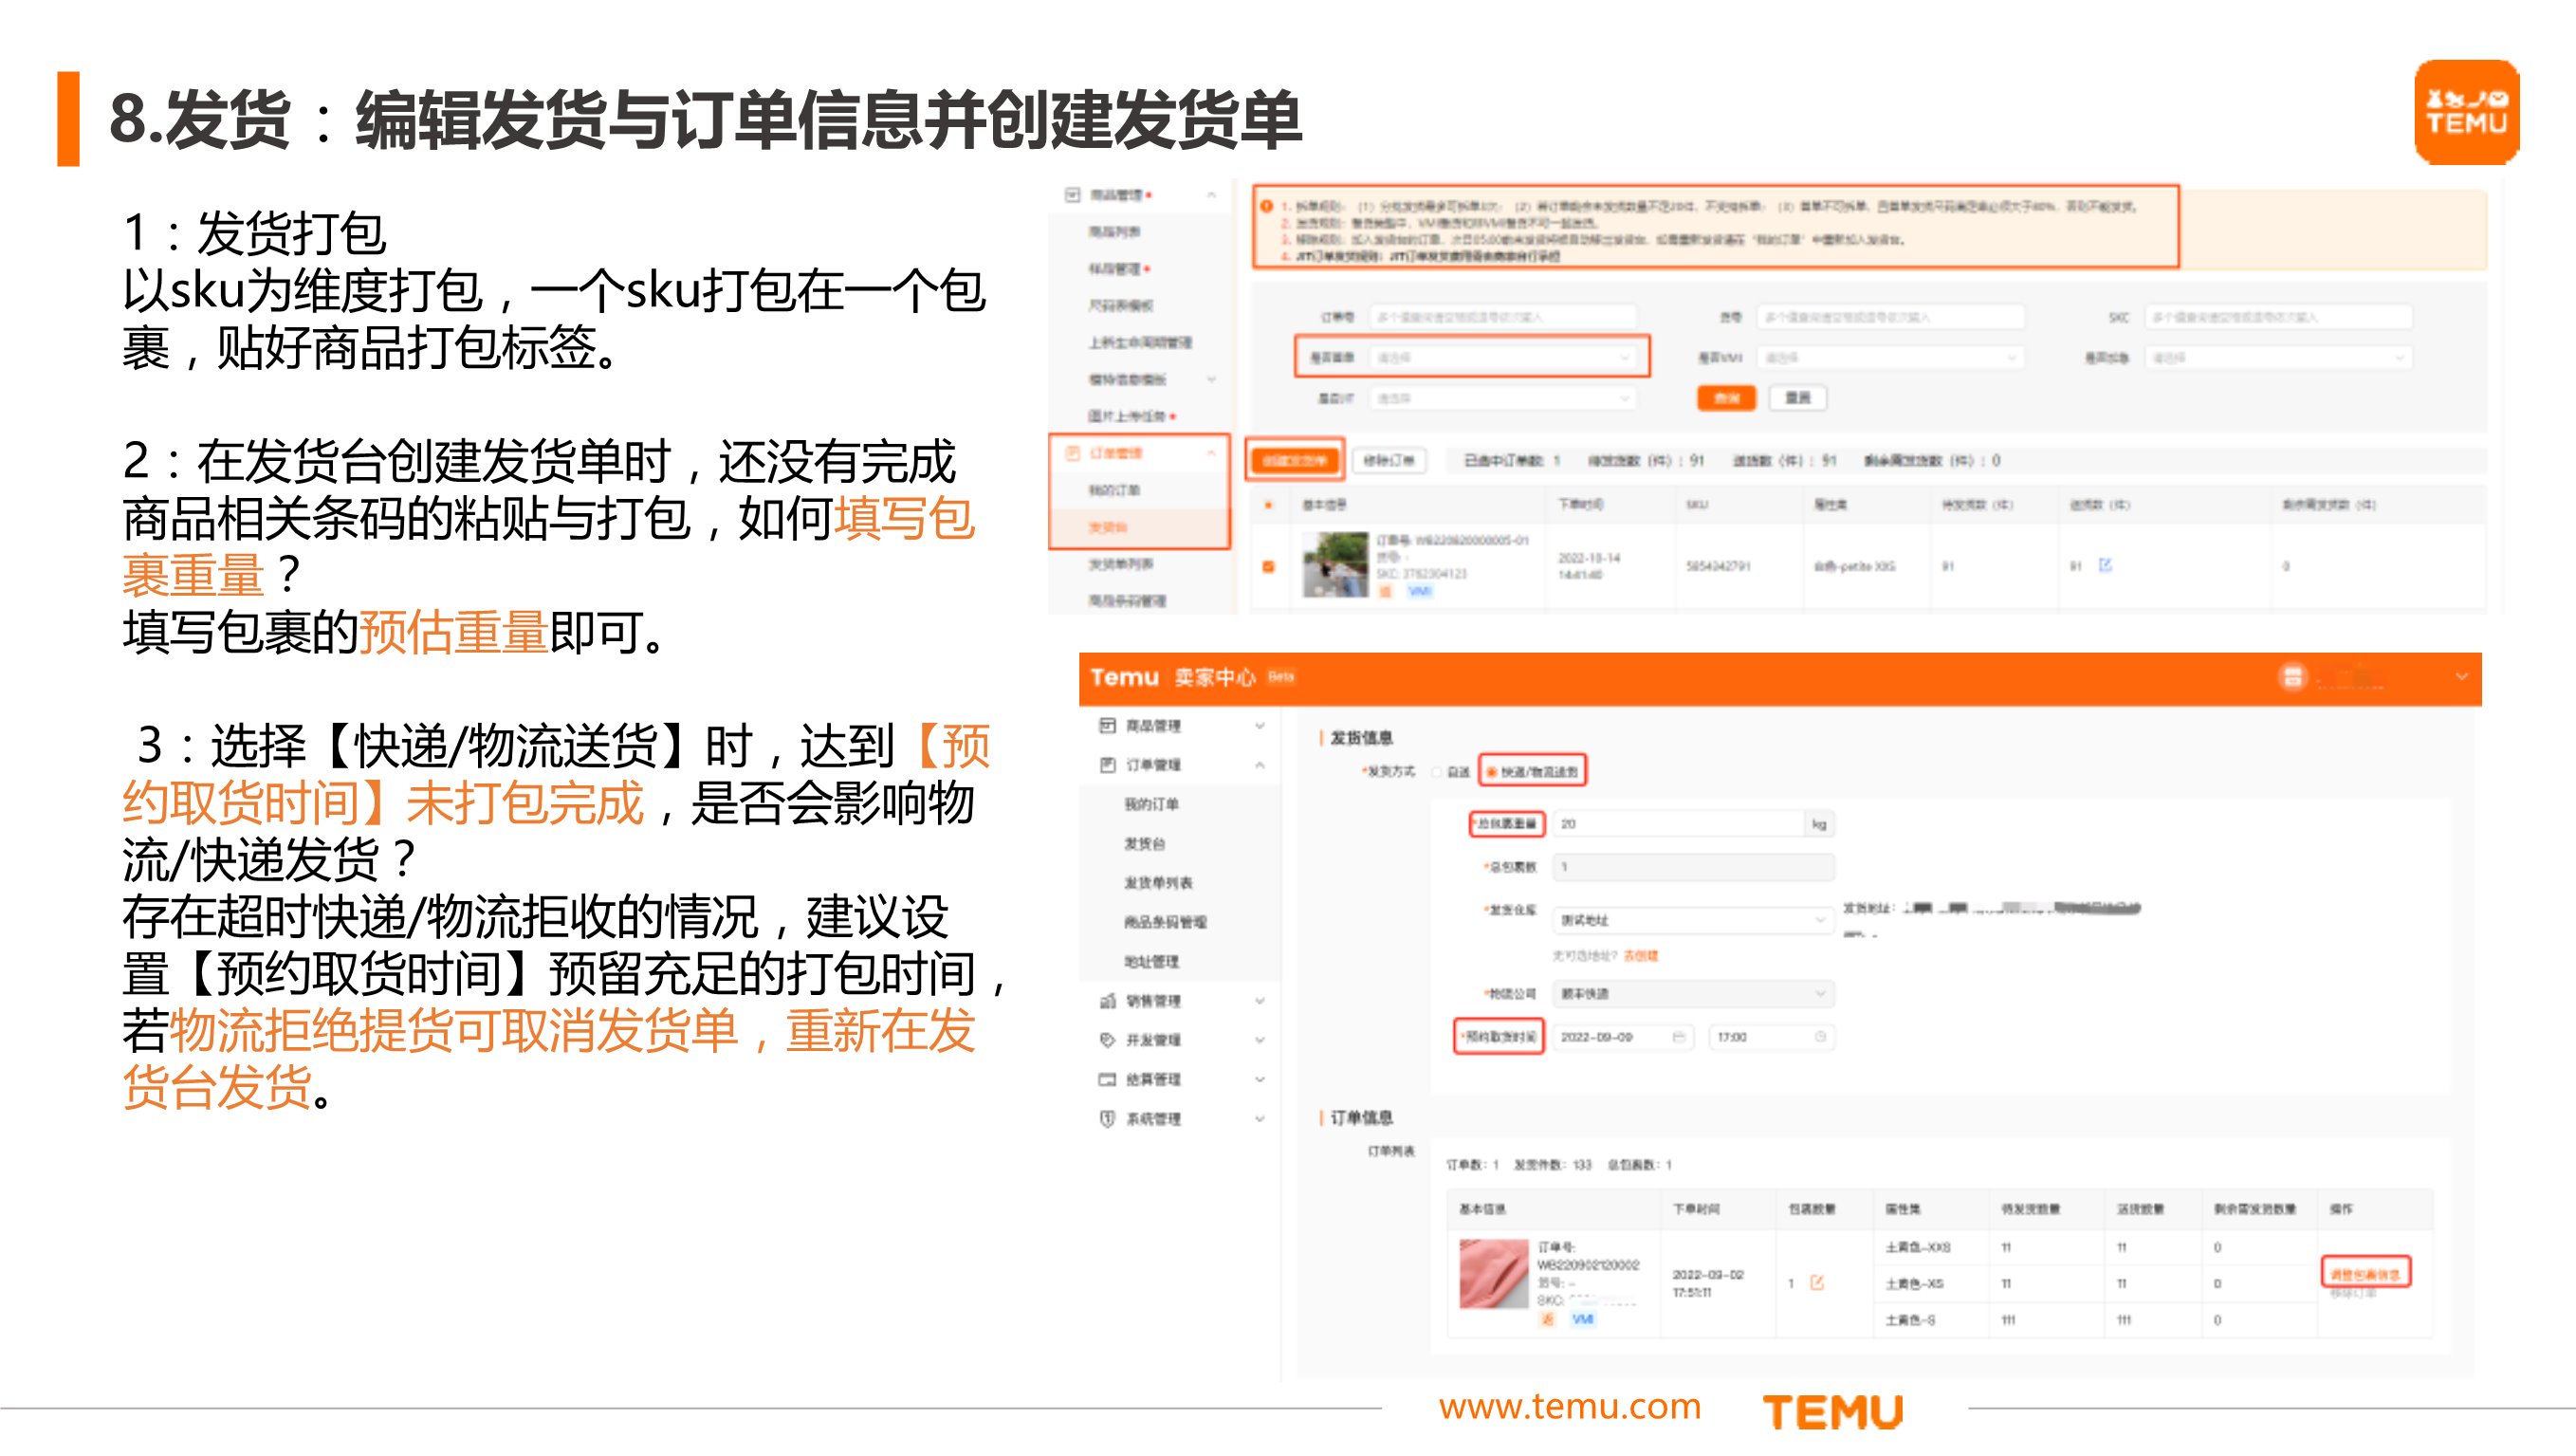Click the 重置 reset button
2576x1456 pixels.
[x=1798, y=398]
